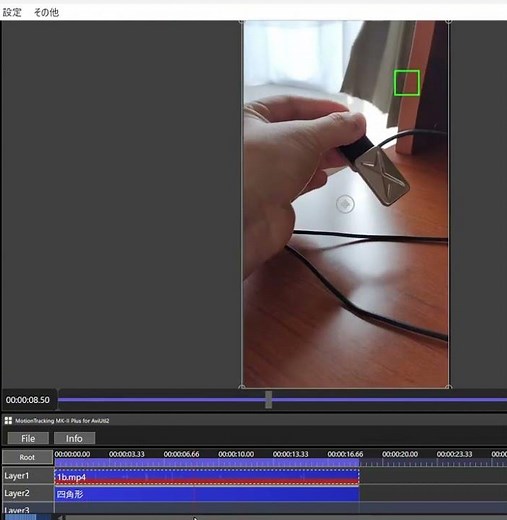
Task: Click the green tracking square in preview
Action: click(407, 83)
